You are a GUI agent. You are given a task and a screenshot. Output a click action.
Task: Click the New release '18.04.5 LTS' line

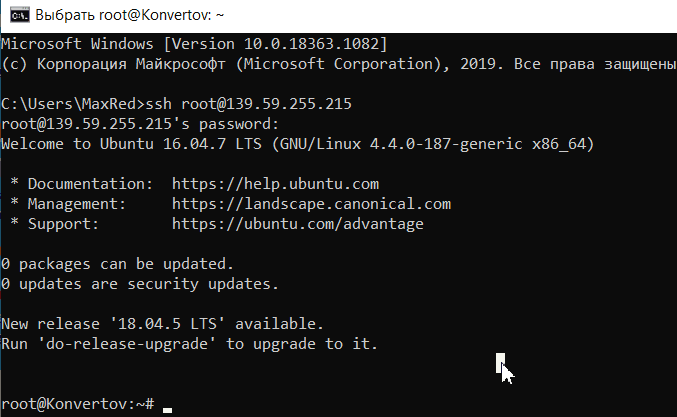162,324
